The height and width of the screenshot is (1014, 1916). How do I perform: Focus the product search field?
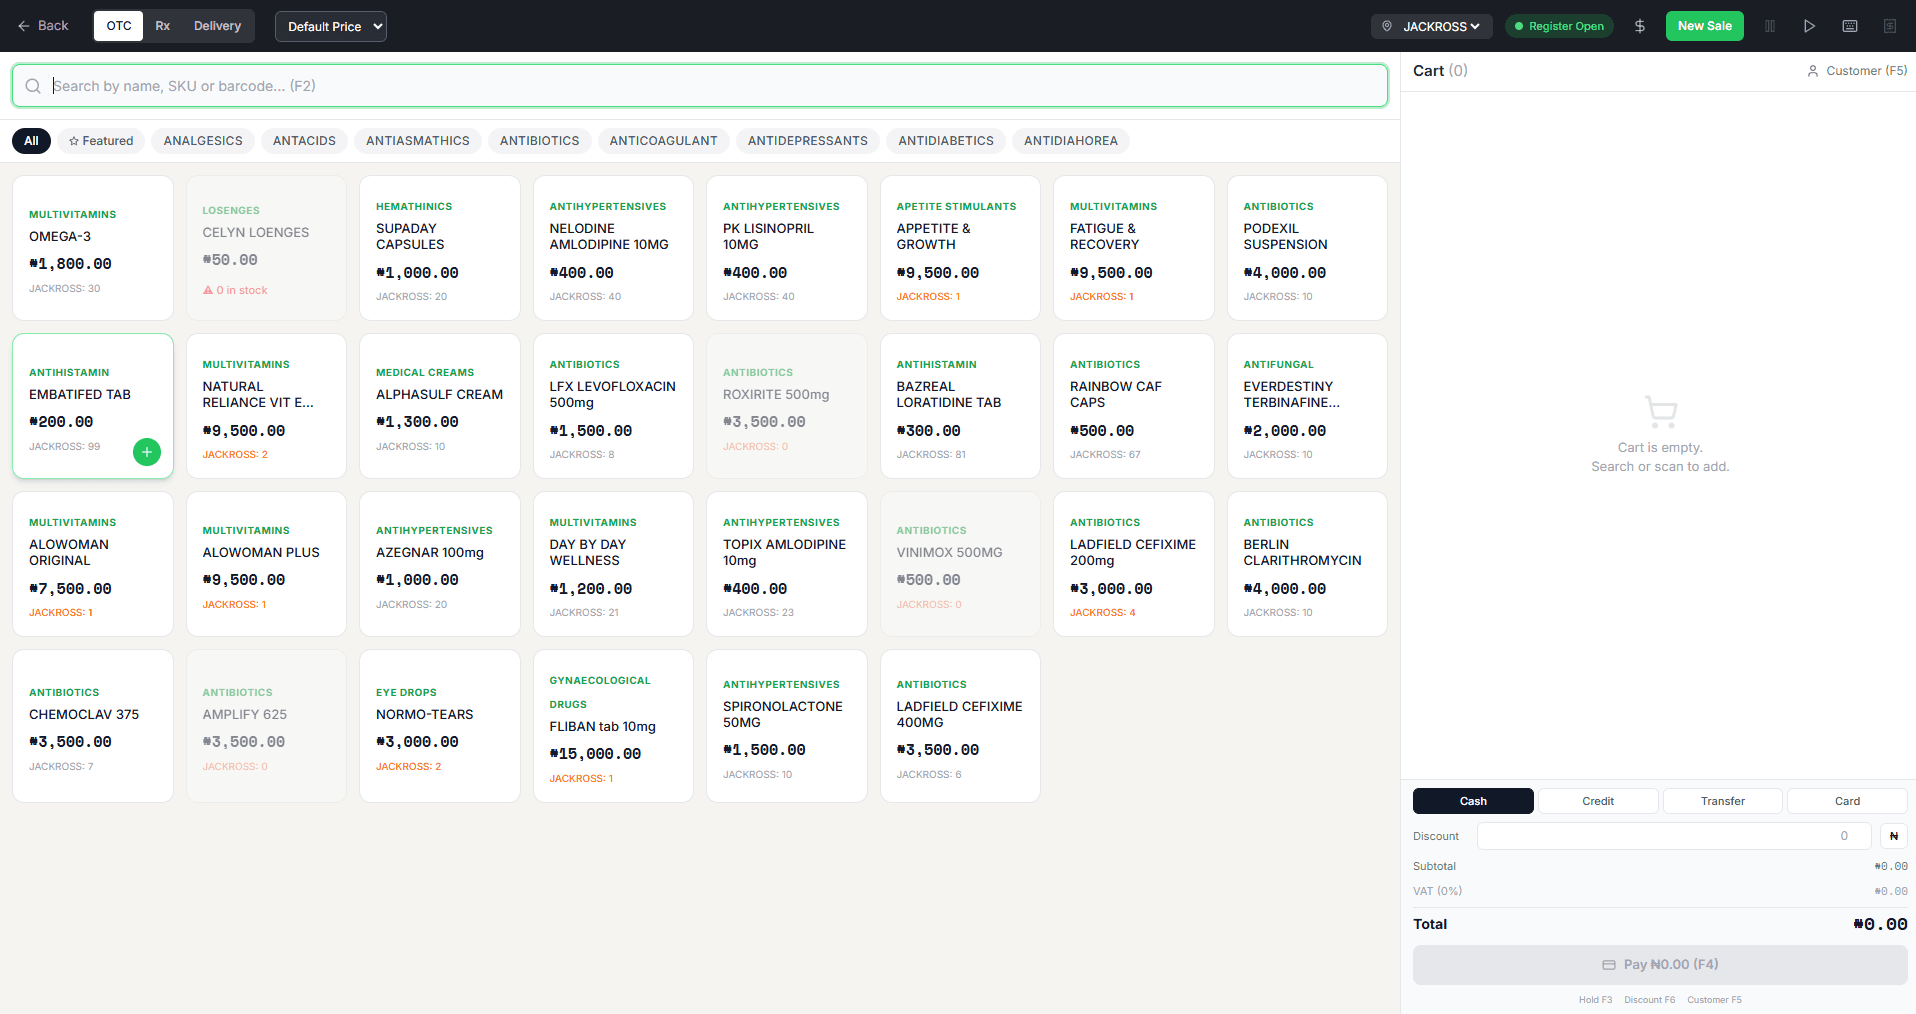(x=700, y=86)
